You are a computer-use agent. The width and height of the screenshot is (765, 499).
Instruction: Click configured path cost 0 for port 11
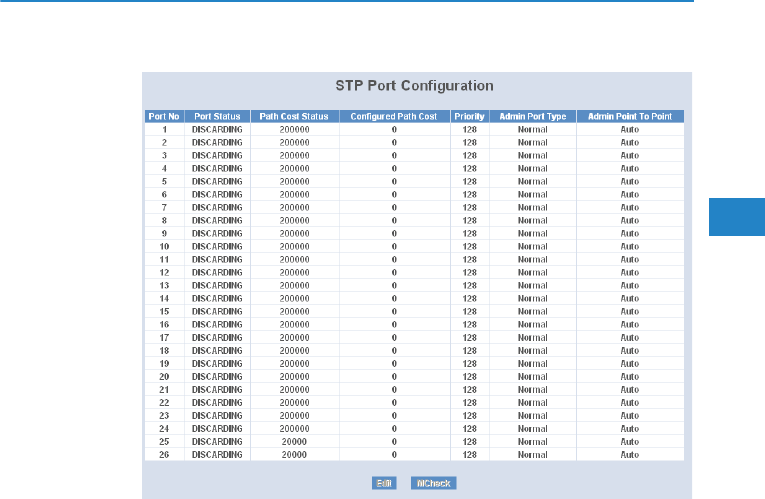coord(394,259)
